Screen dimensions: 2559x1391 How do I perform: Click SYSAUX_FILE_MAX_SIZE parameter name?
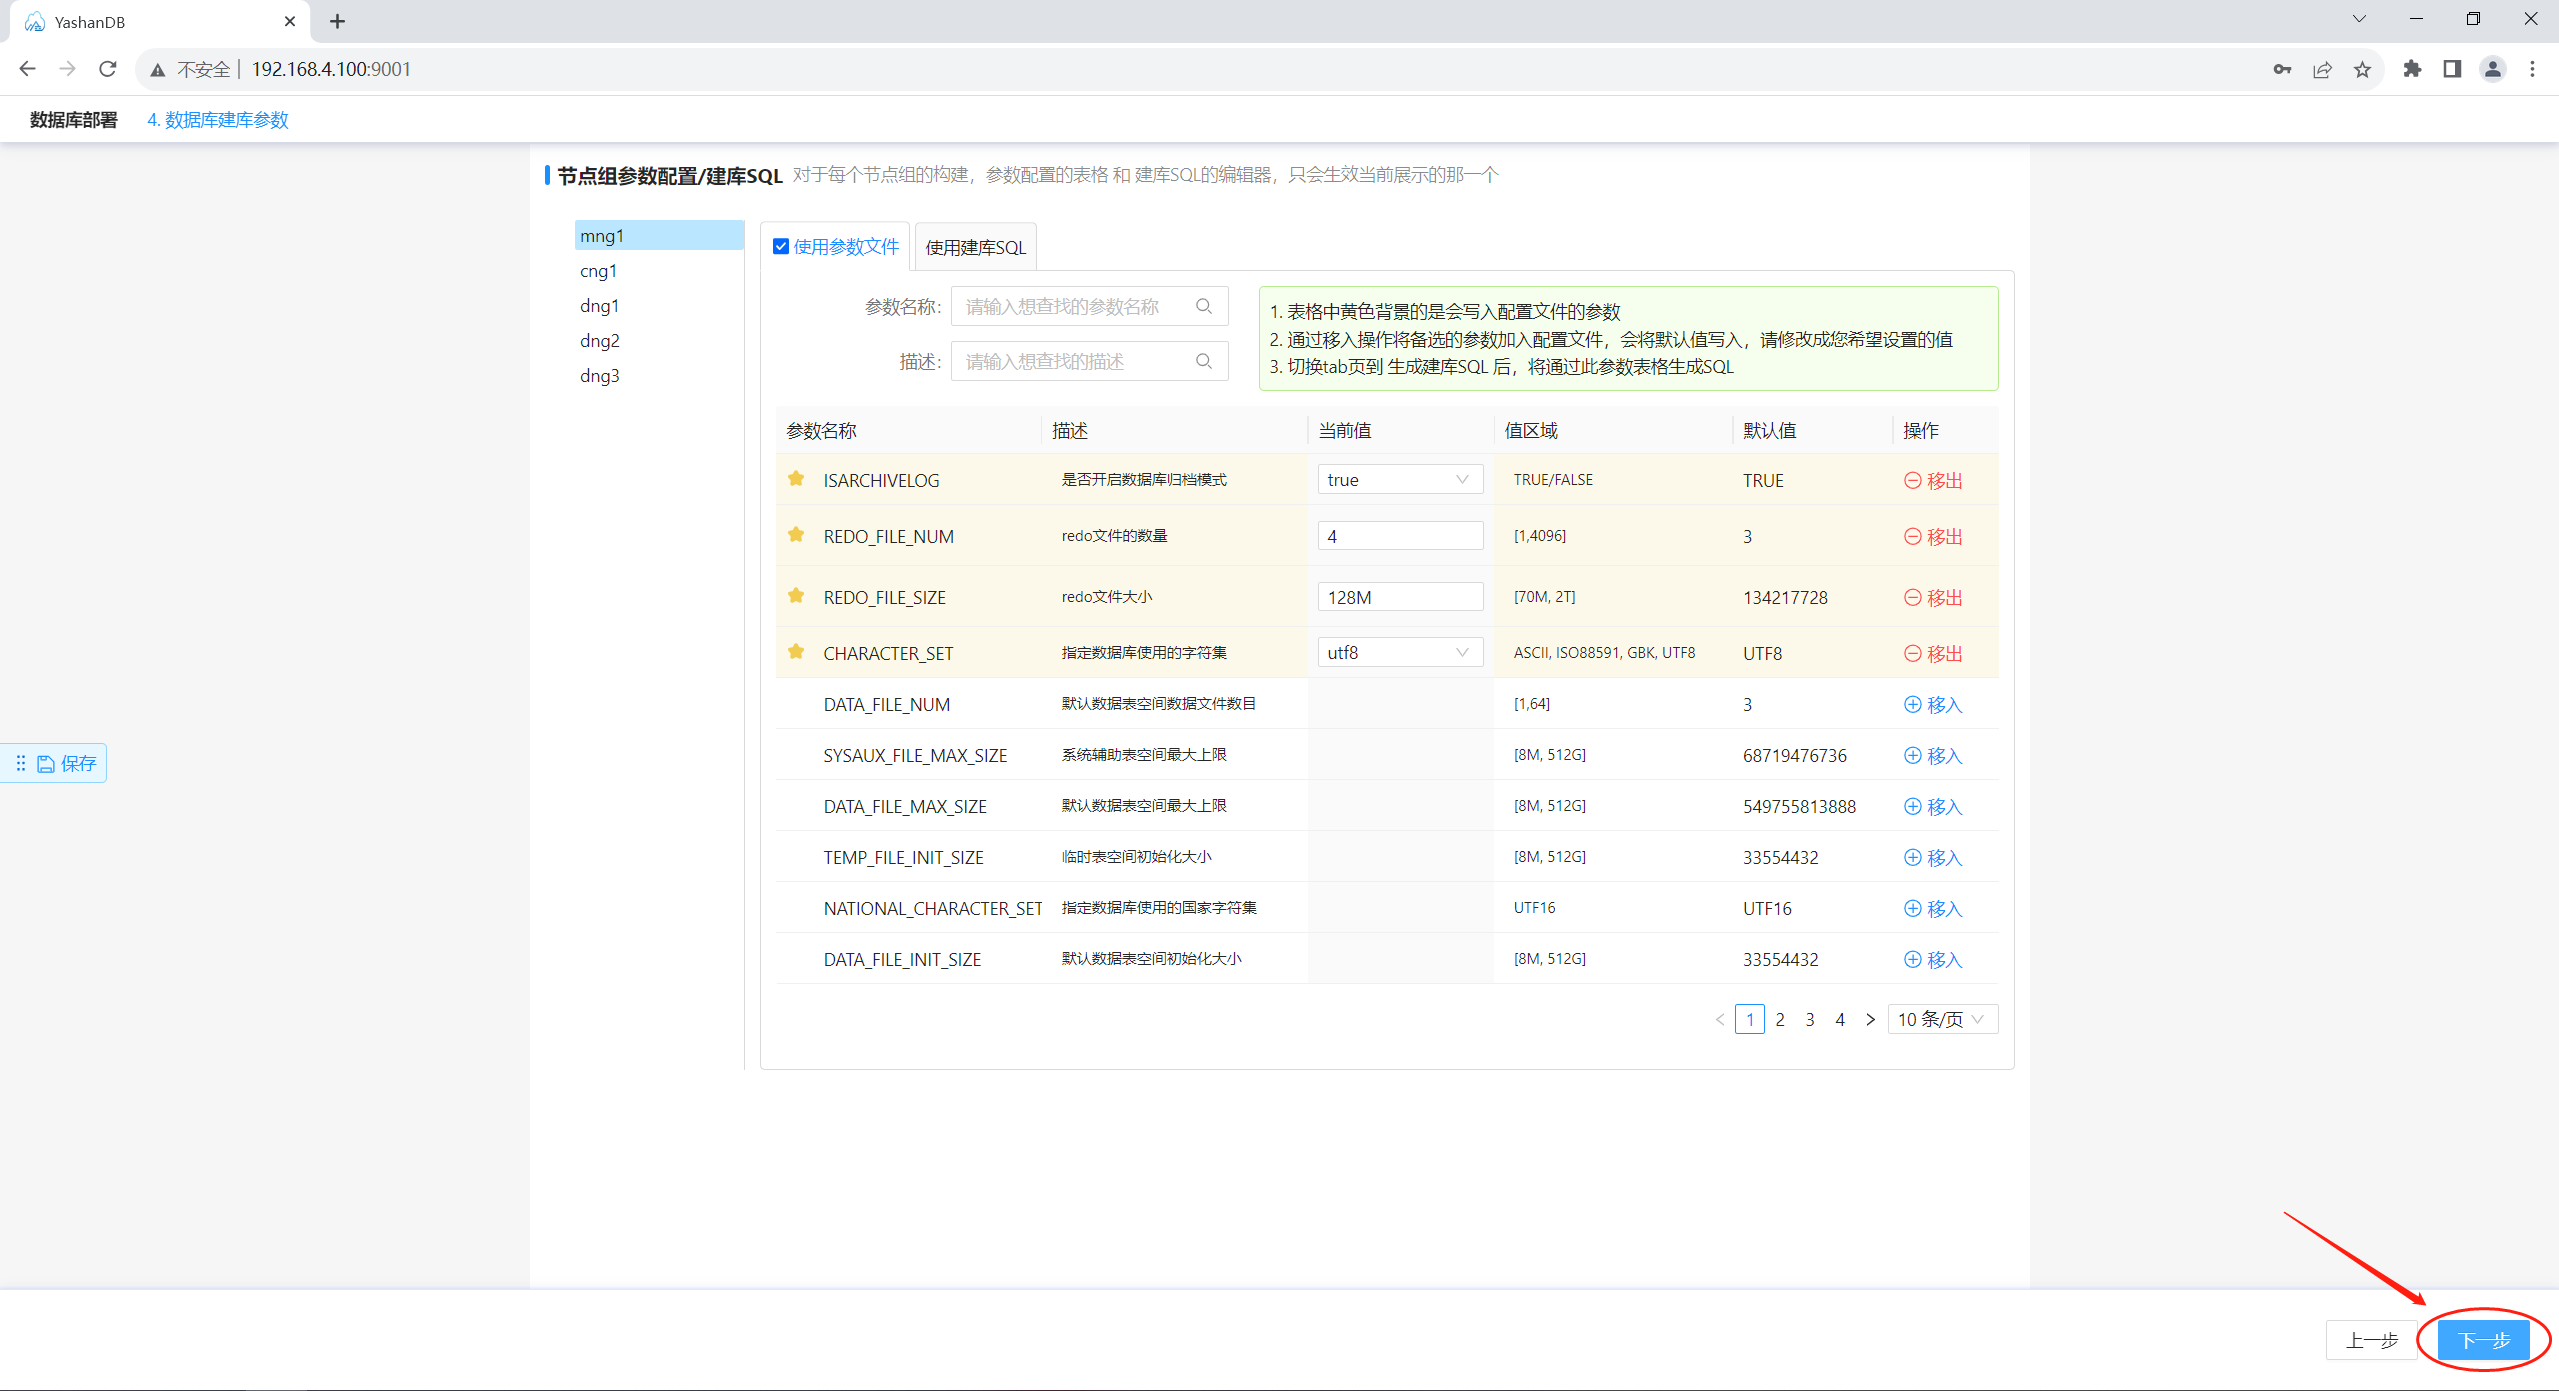click(x=915, y=756)
